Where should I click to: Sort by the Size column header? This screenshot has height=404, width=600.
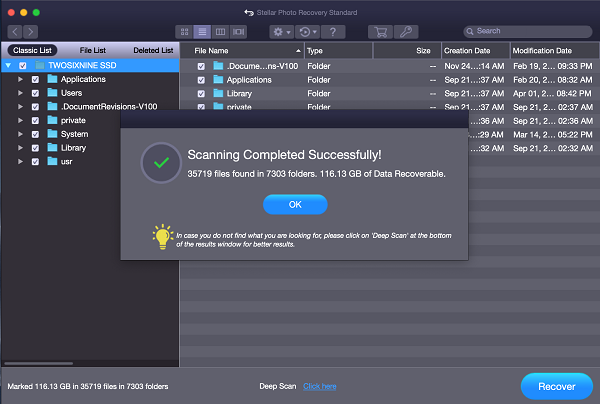click(x=407, y=51)
